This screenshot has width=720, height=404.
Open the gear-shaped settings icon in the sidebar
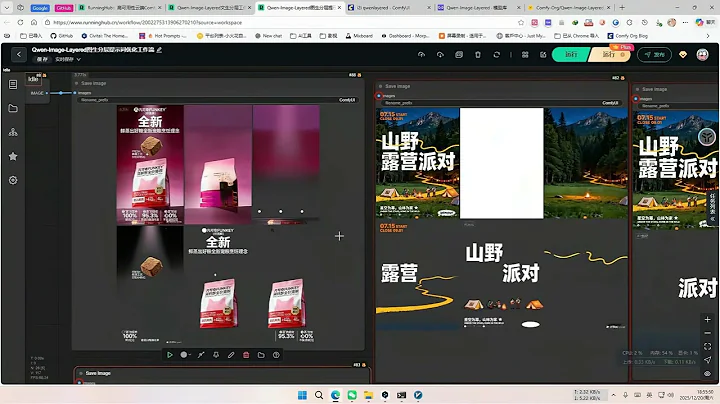coord(13,180)
